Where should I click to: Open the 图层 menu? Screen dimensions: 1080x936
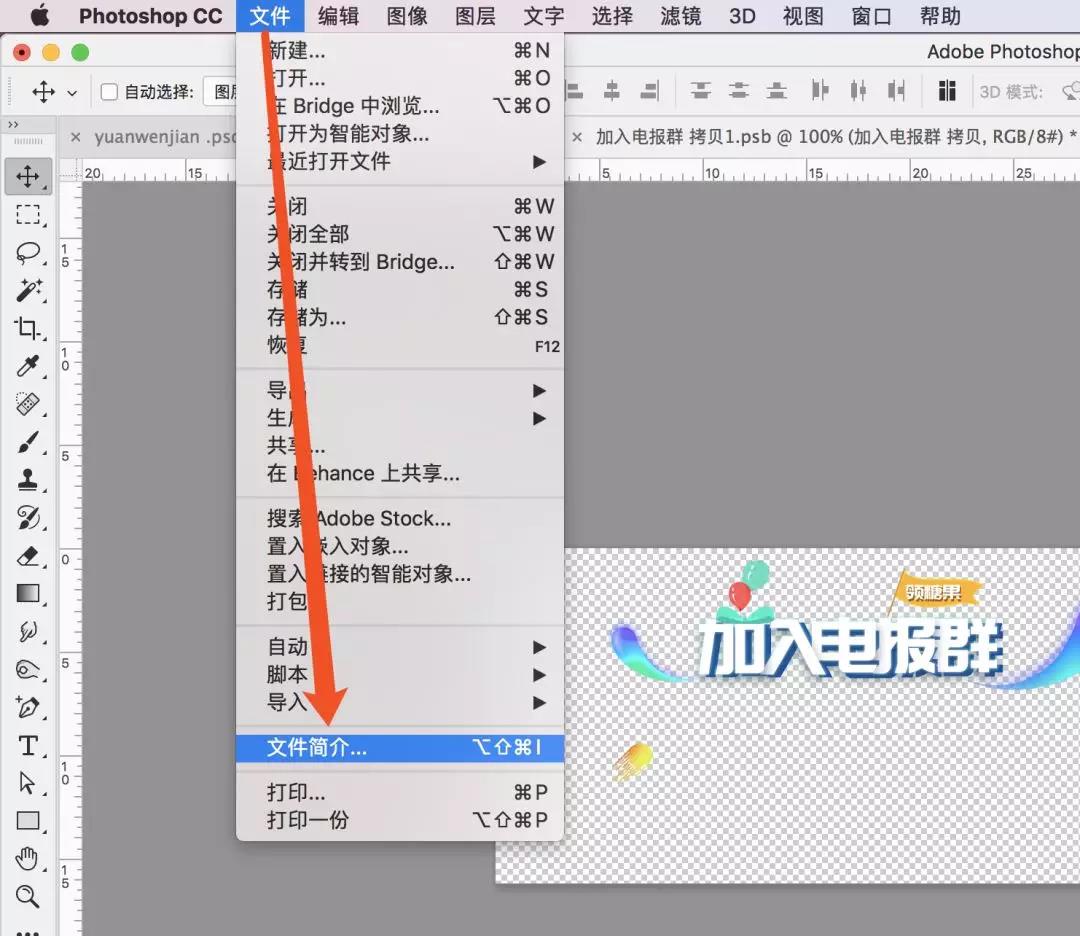click(475, 16)
